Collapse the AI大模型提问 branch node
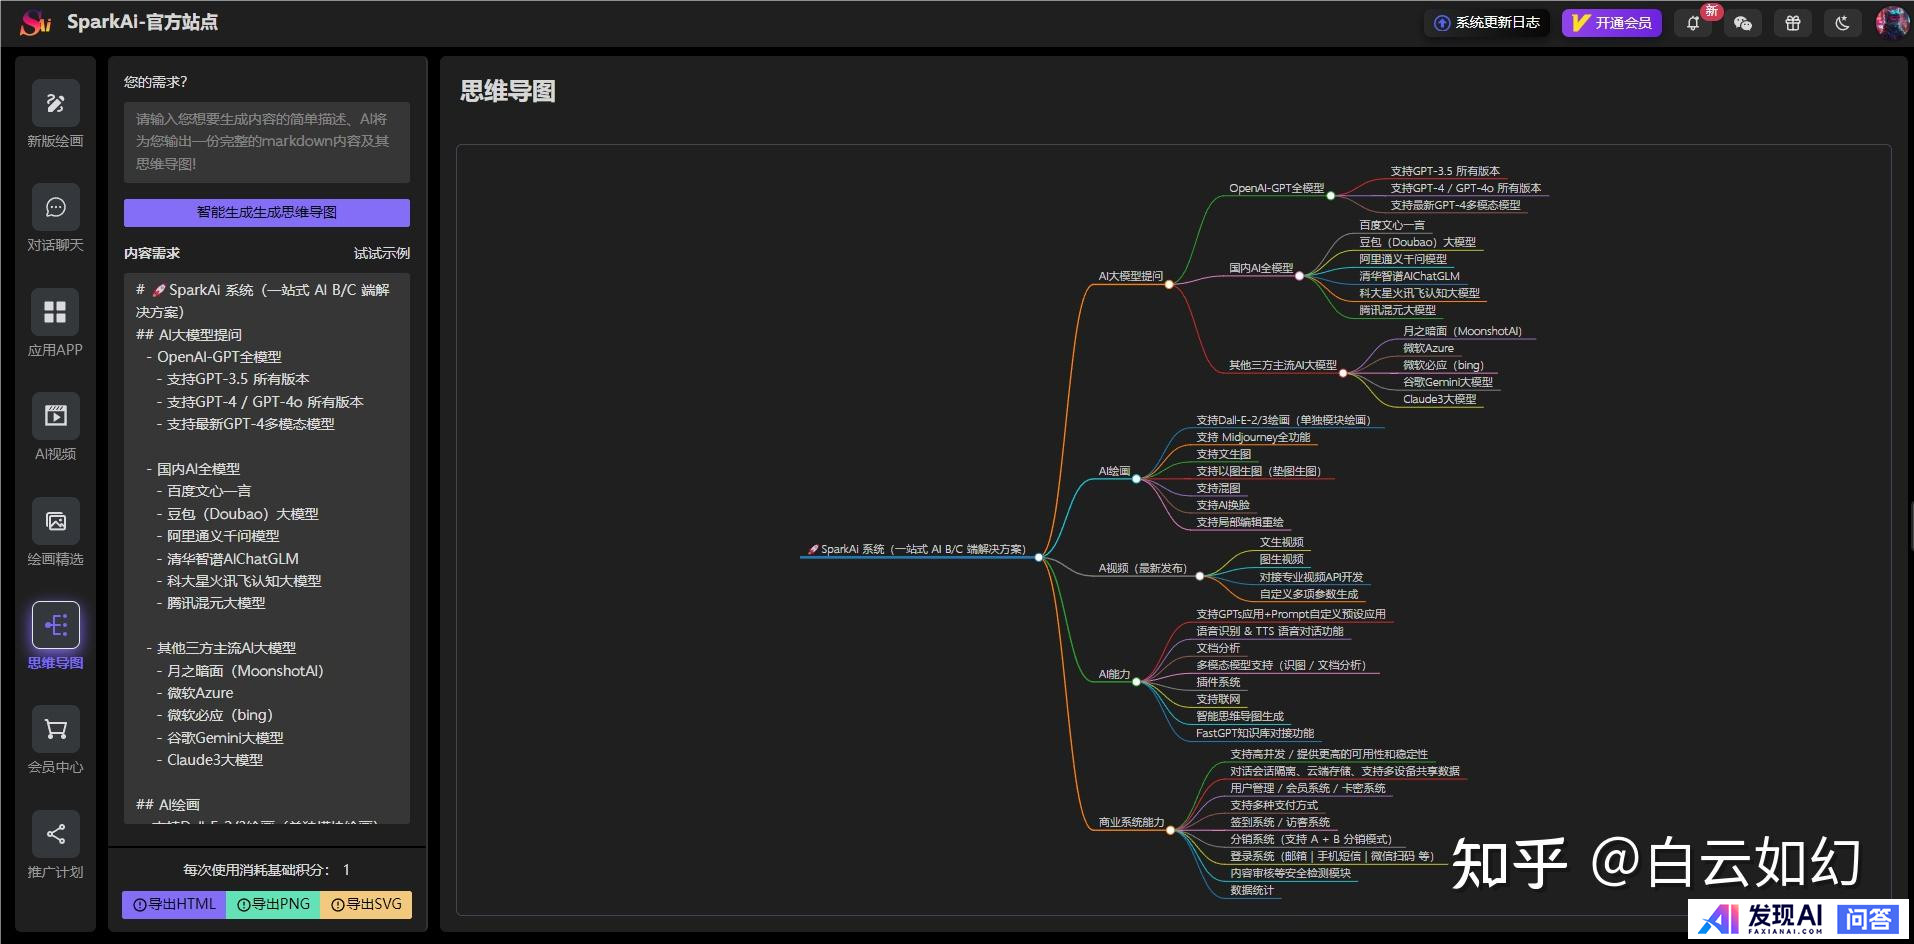 point(1169,284)
